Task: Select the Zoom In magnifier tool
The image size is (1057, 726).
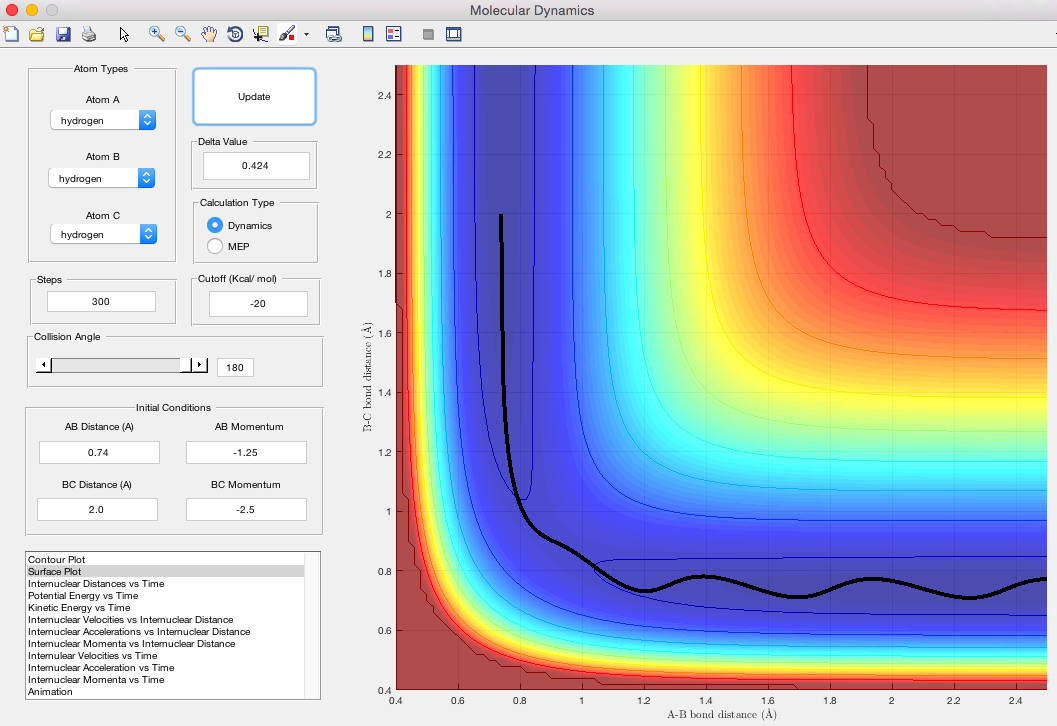Action: coord(157,34)
